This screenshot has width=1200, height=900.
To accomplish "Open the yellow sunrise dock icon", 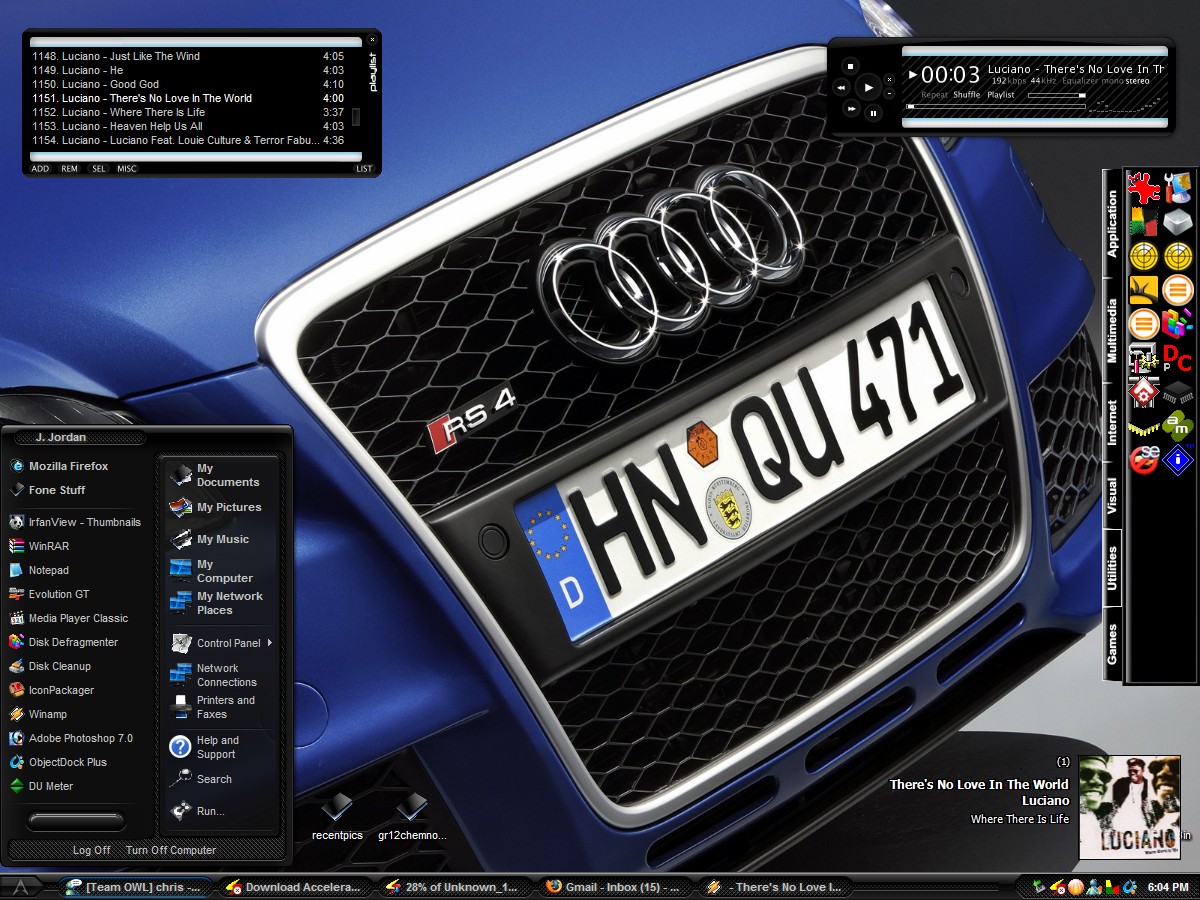I will pyautogui.click(x=1144, y=290).
